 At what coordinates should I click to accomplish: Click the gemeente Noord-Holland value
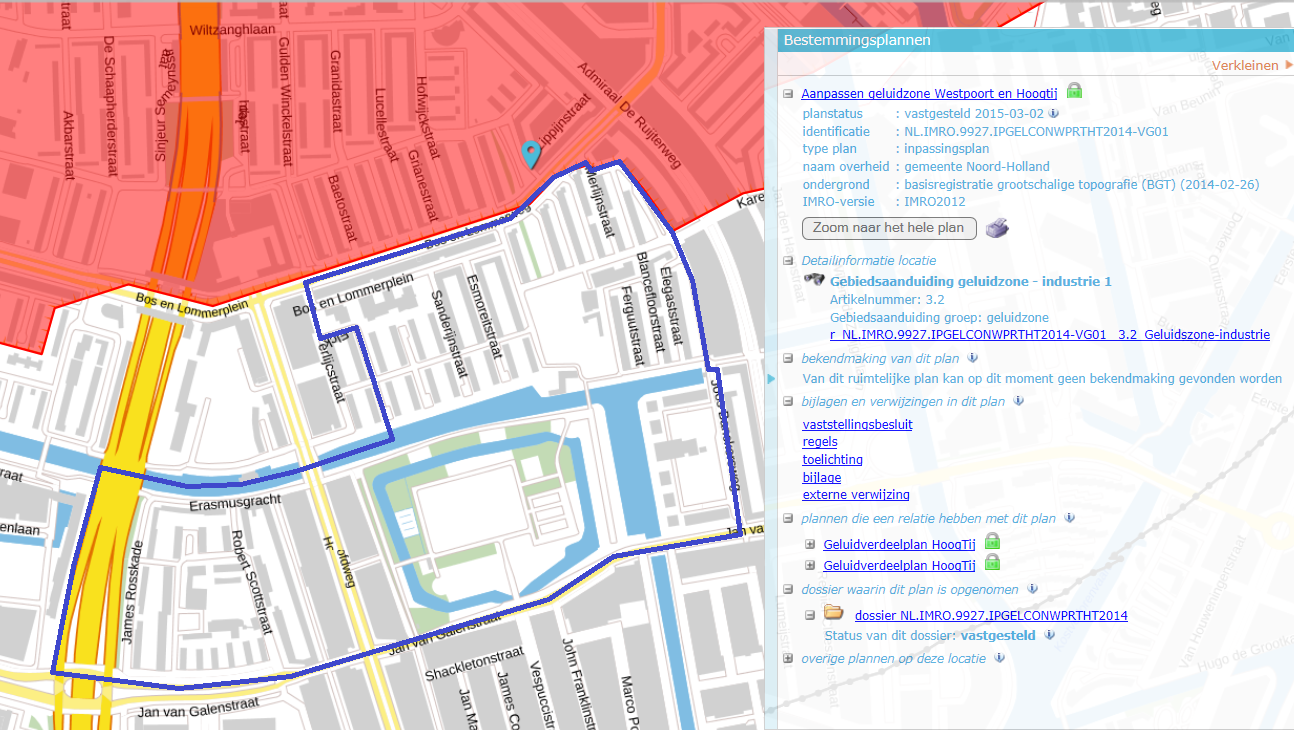tap(977, 167)
